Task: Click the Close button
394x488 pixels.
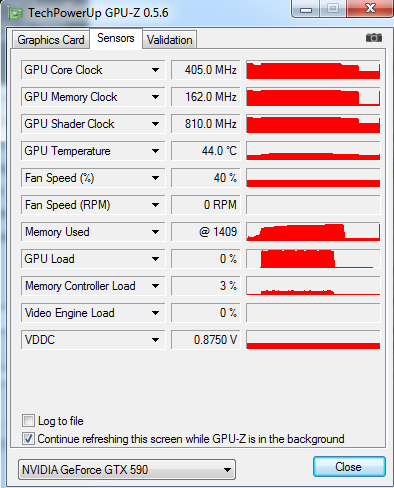Action: 349,467
